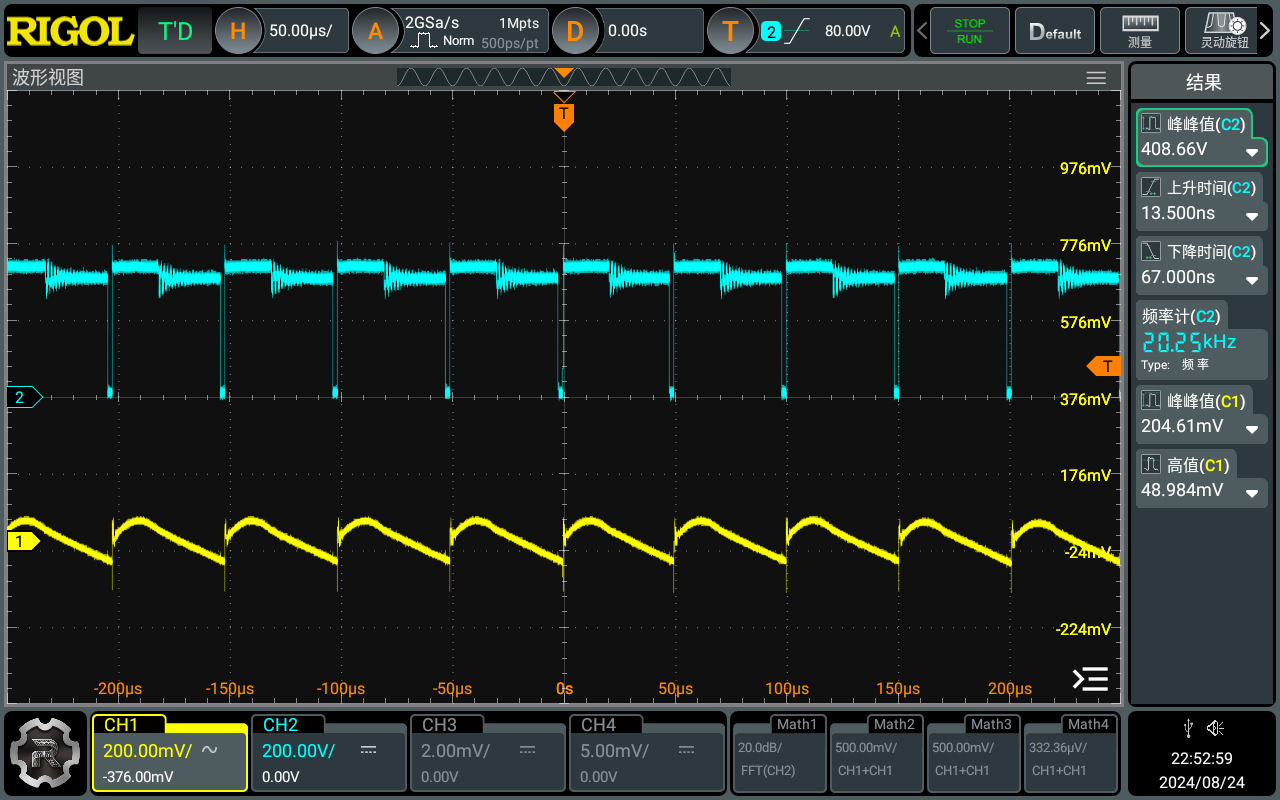This screenshot has width=1280, height=800.
Task: Toggle the STOP/RUN acquisition button
Action: (969, 31)
